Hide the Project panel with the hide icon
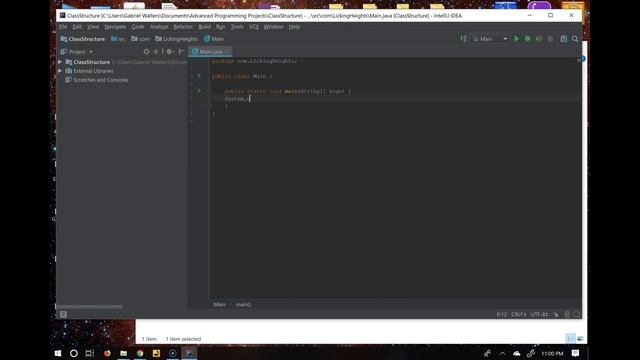Image resolution: width=640 pixels, height=360 pixels. (181, 51)
